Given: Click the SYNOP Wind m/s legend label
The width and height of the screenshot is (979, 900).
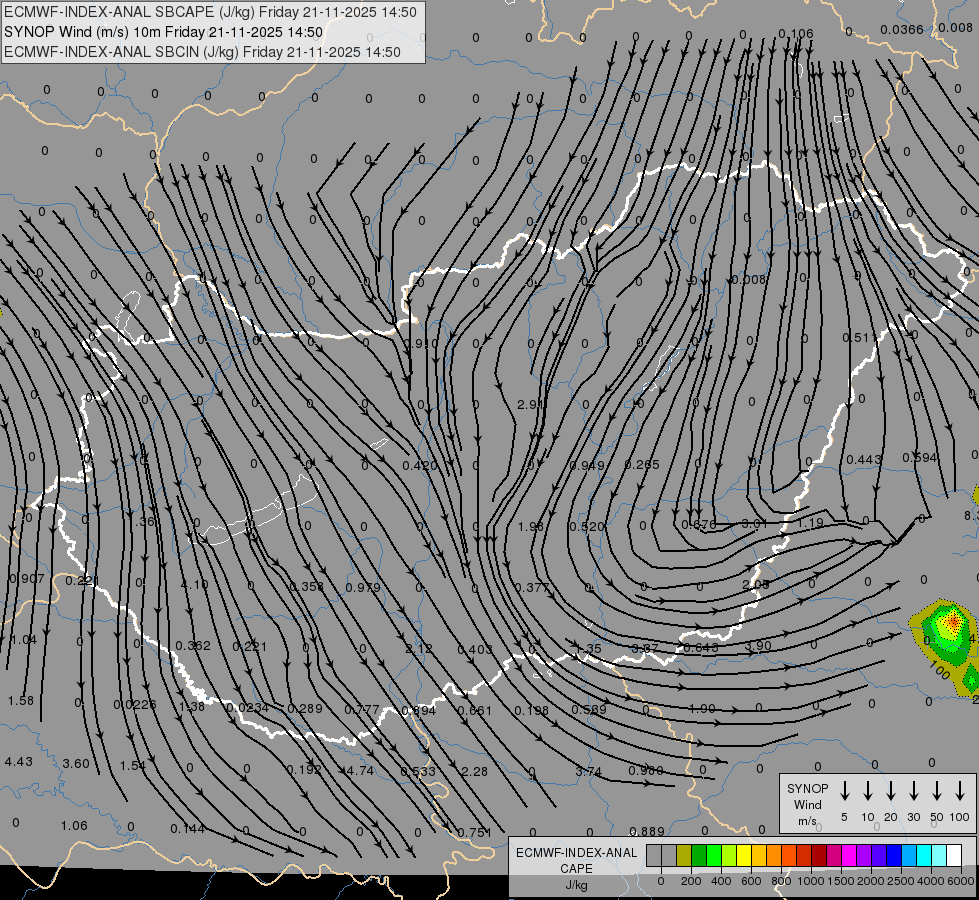Looking at the screenshot, I should (x=807, y=805).
